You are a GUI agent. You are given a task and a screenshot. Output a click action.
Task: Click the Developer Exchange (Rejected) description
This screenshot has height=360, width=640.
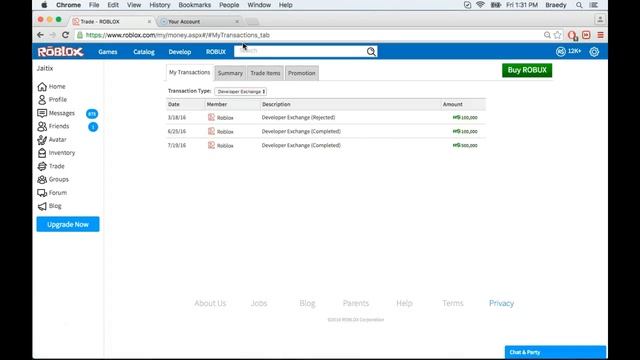[x=298, y=118]
